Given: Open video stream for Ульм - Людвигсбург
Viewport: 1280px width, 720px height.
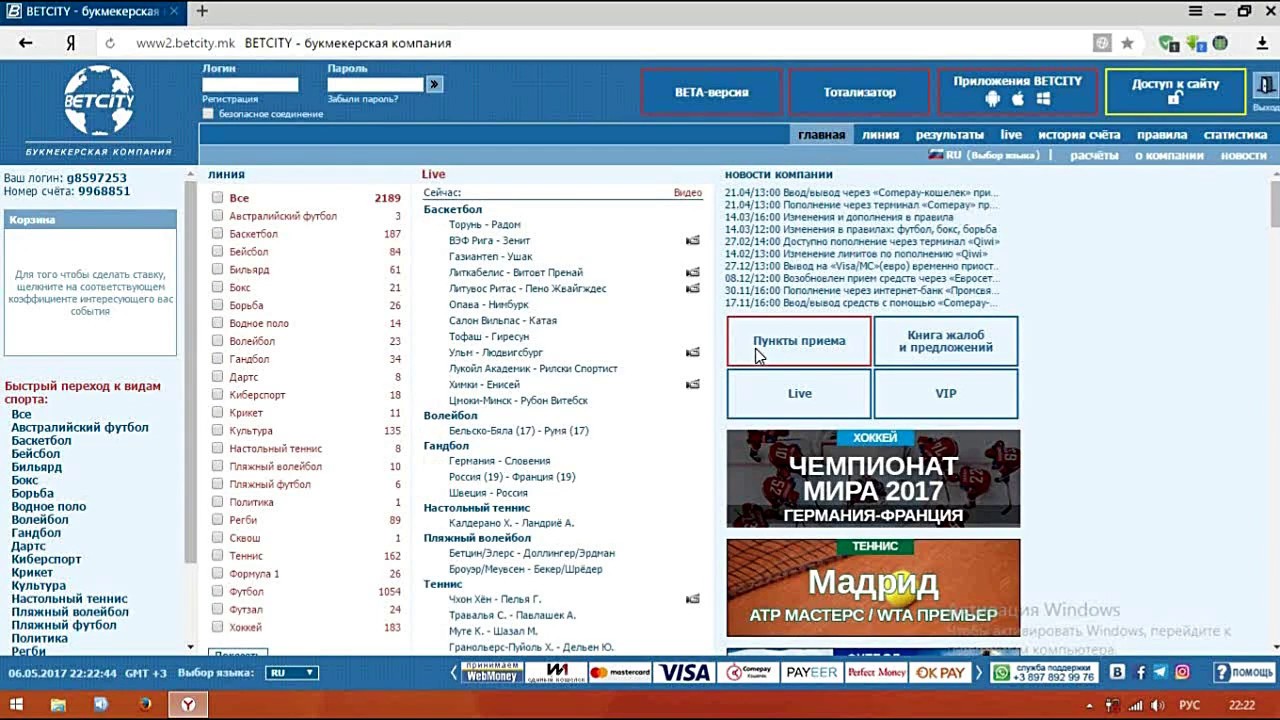Looking at the screenshot, I should pos(692,352).
